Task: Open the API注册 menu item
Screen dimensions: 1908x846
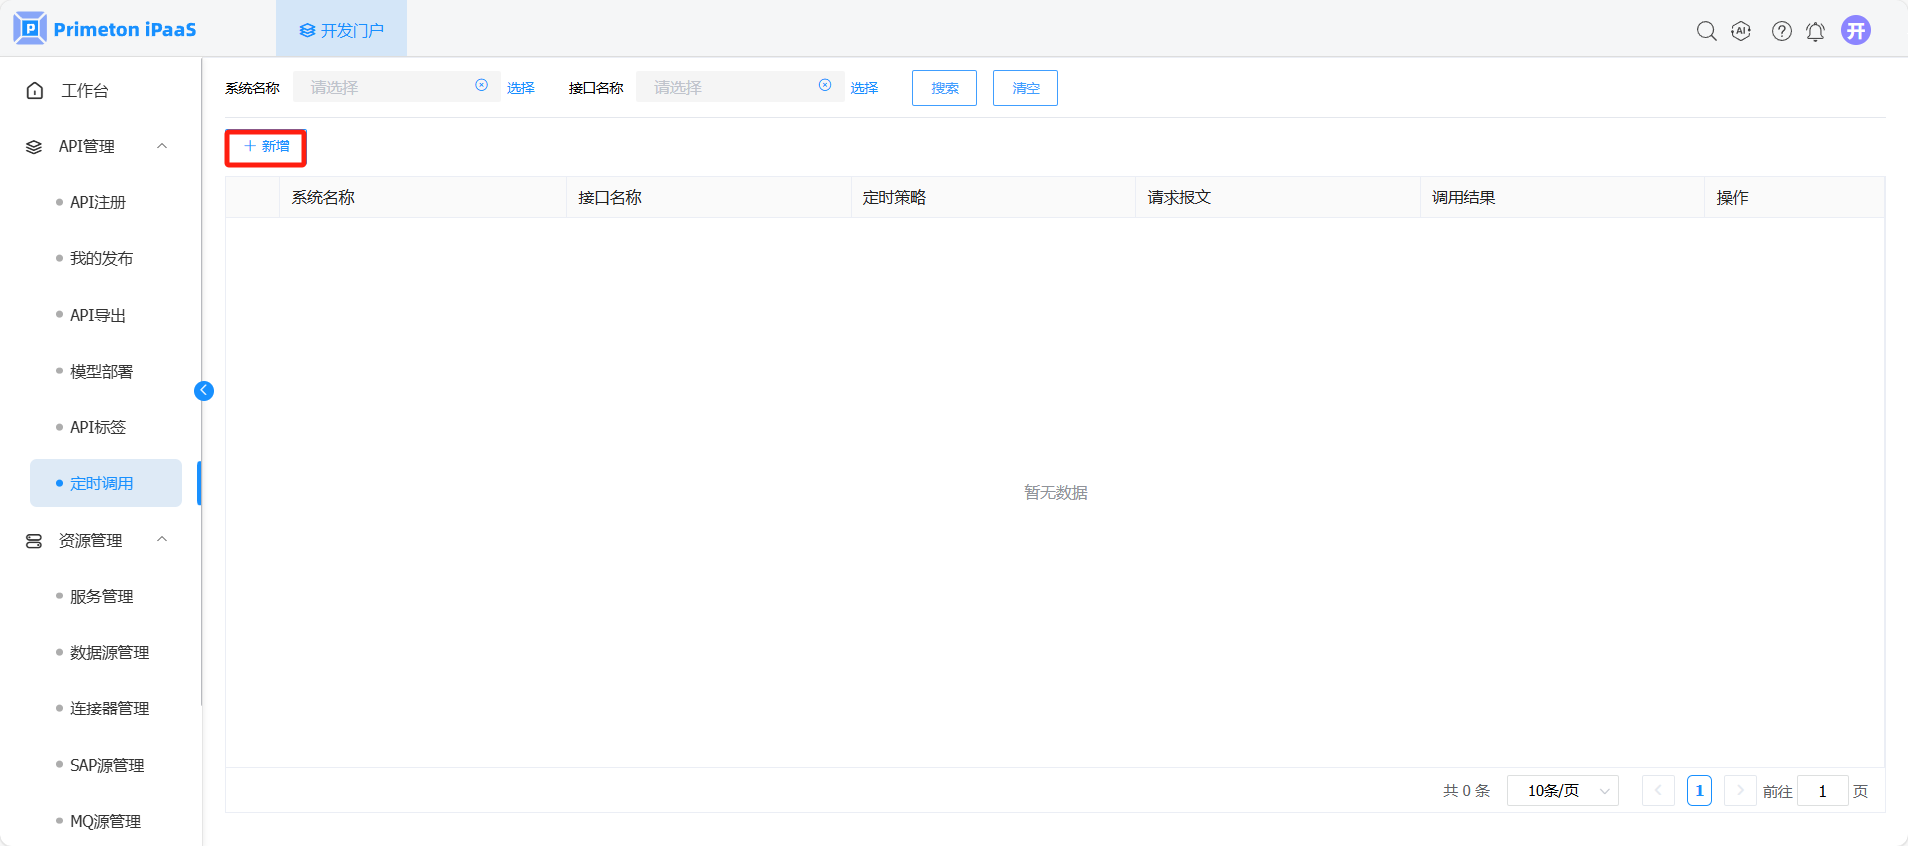Action: (x=98, y=202)
